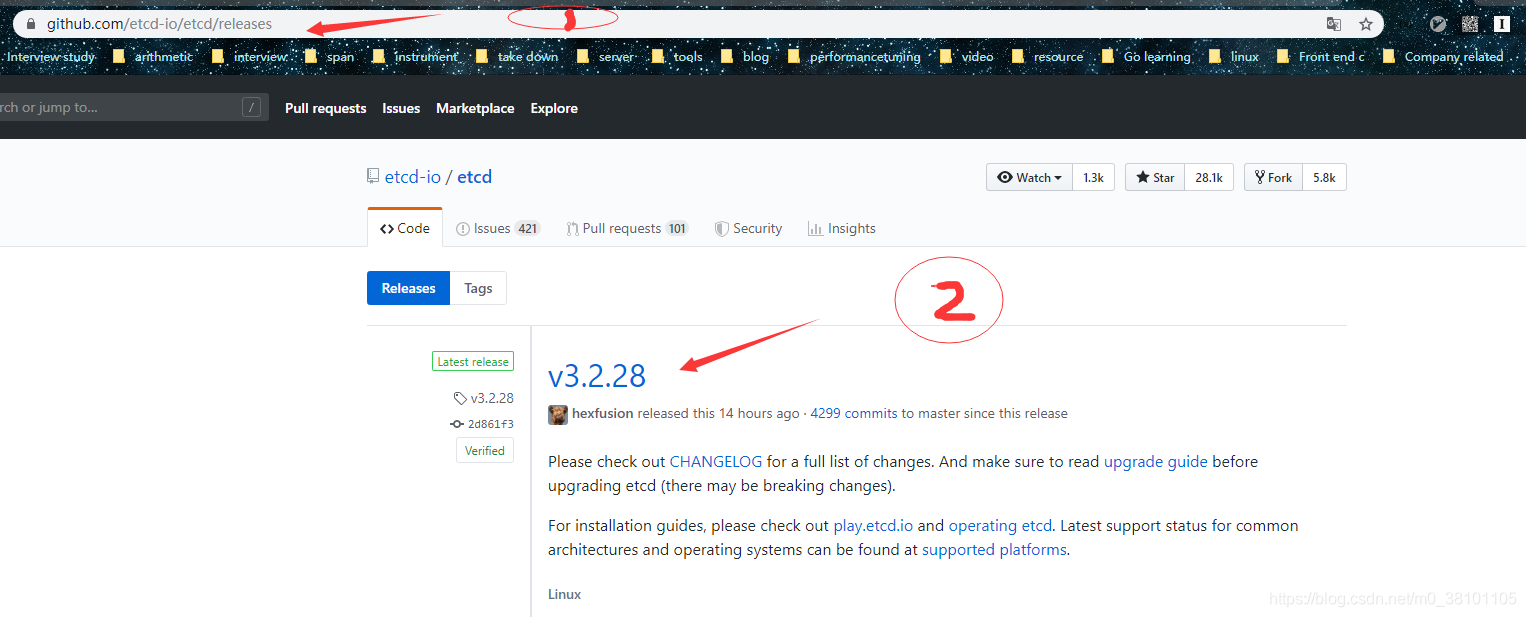Image resolution: width=1526 pixels, height=617 pixels.
Task: Open the etcd repository name link
Action: click(475, 177)
